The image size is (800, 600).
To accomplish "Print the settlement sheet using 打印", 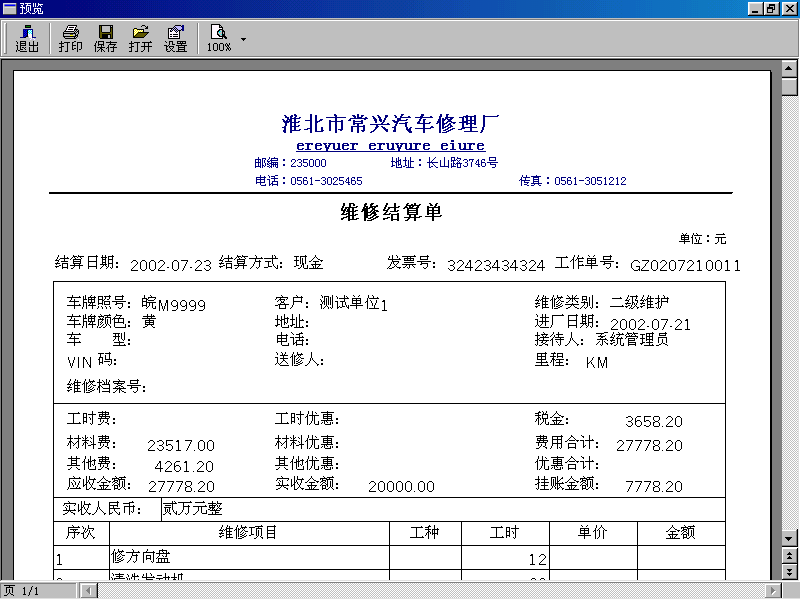I will 70,38.
